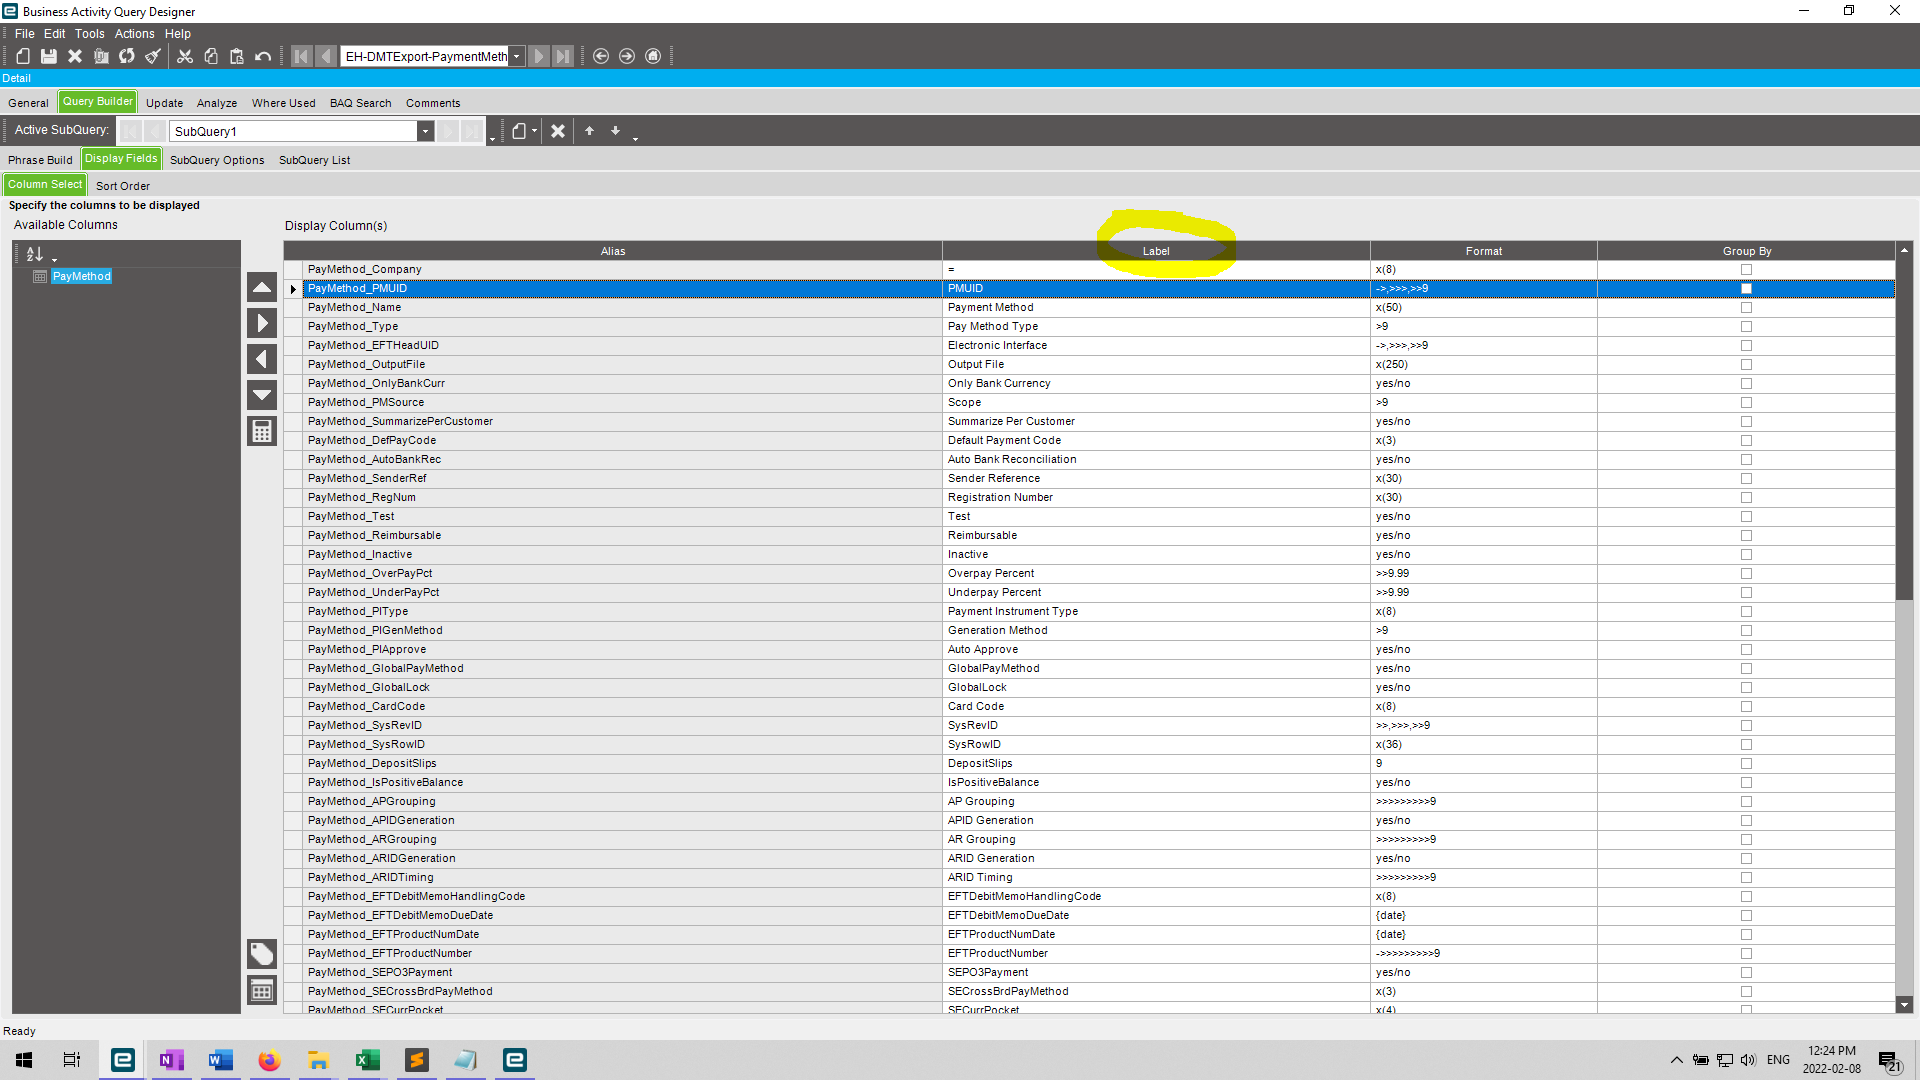Check Group By for PayMethod_OutputFile
Screen dimensions: 1920x1080
(x=1746, y=364)
